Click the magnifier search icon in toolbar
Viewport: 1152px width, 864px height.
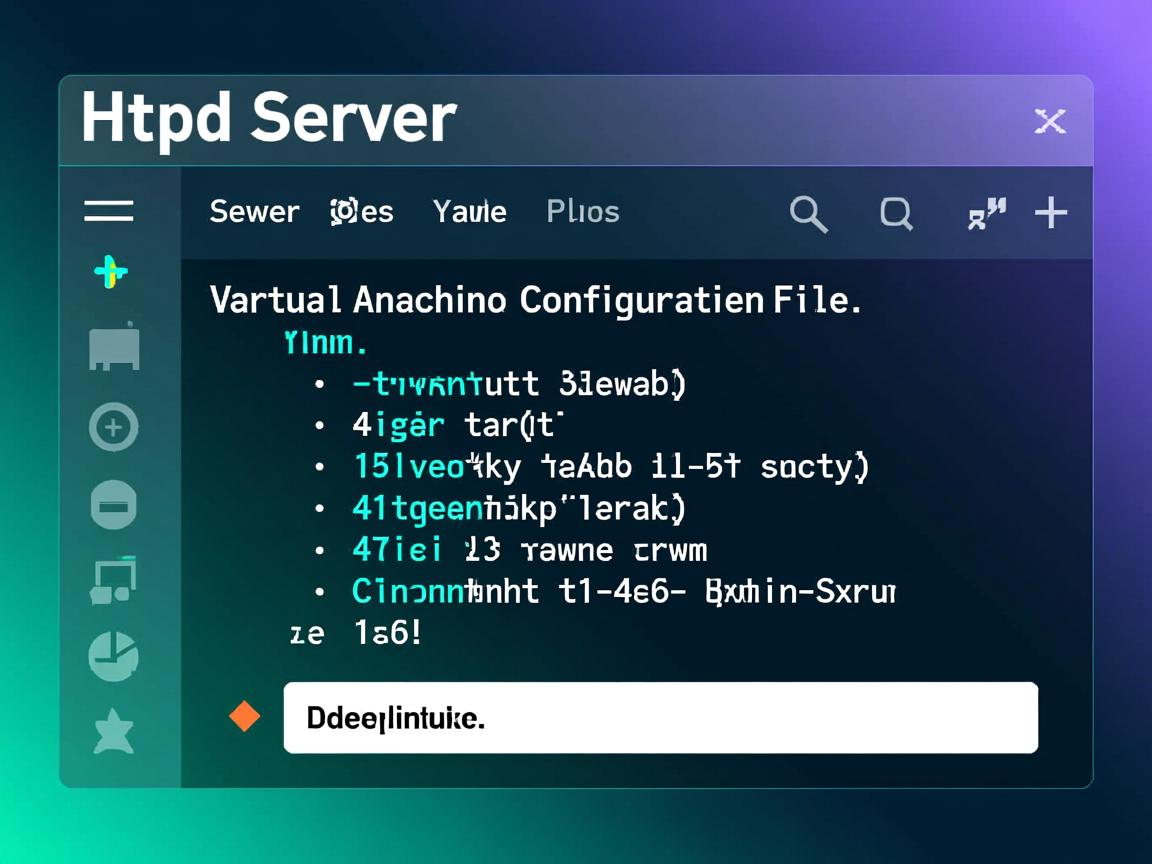point(808,213)
